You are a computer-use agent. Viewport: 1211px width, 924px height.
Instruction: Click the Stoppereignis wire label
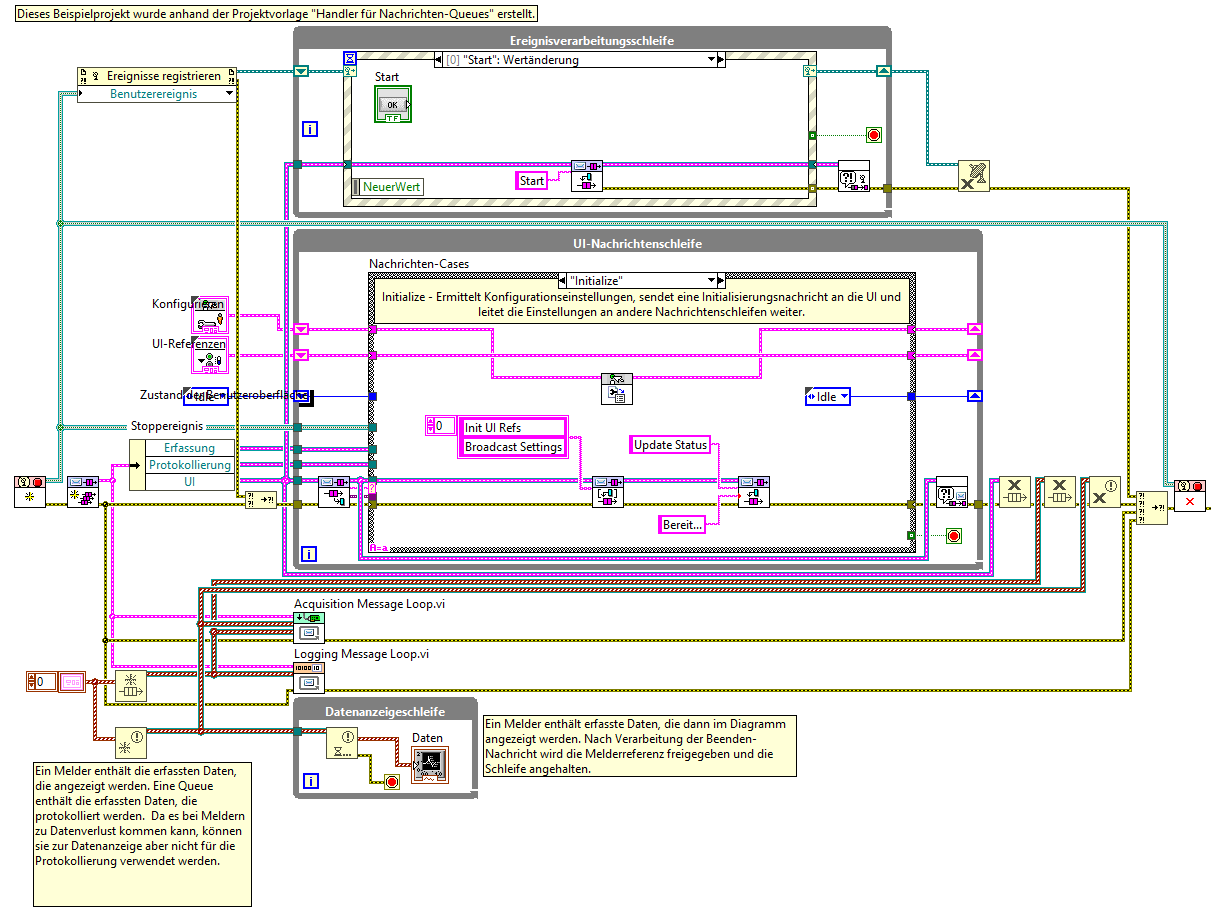(x=167, y=426)
